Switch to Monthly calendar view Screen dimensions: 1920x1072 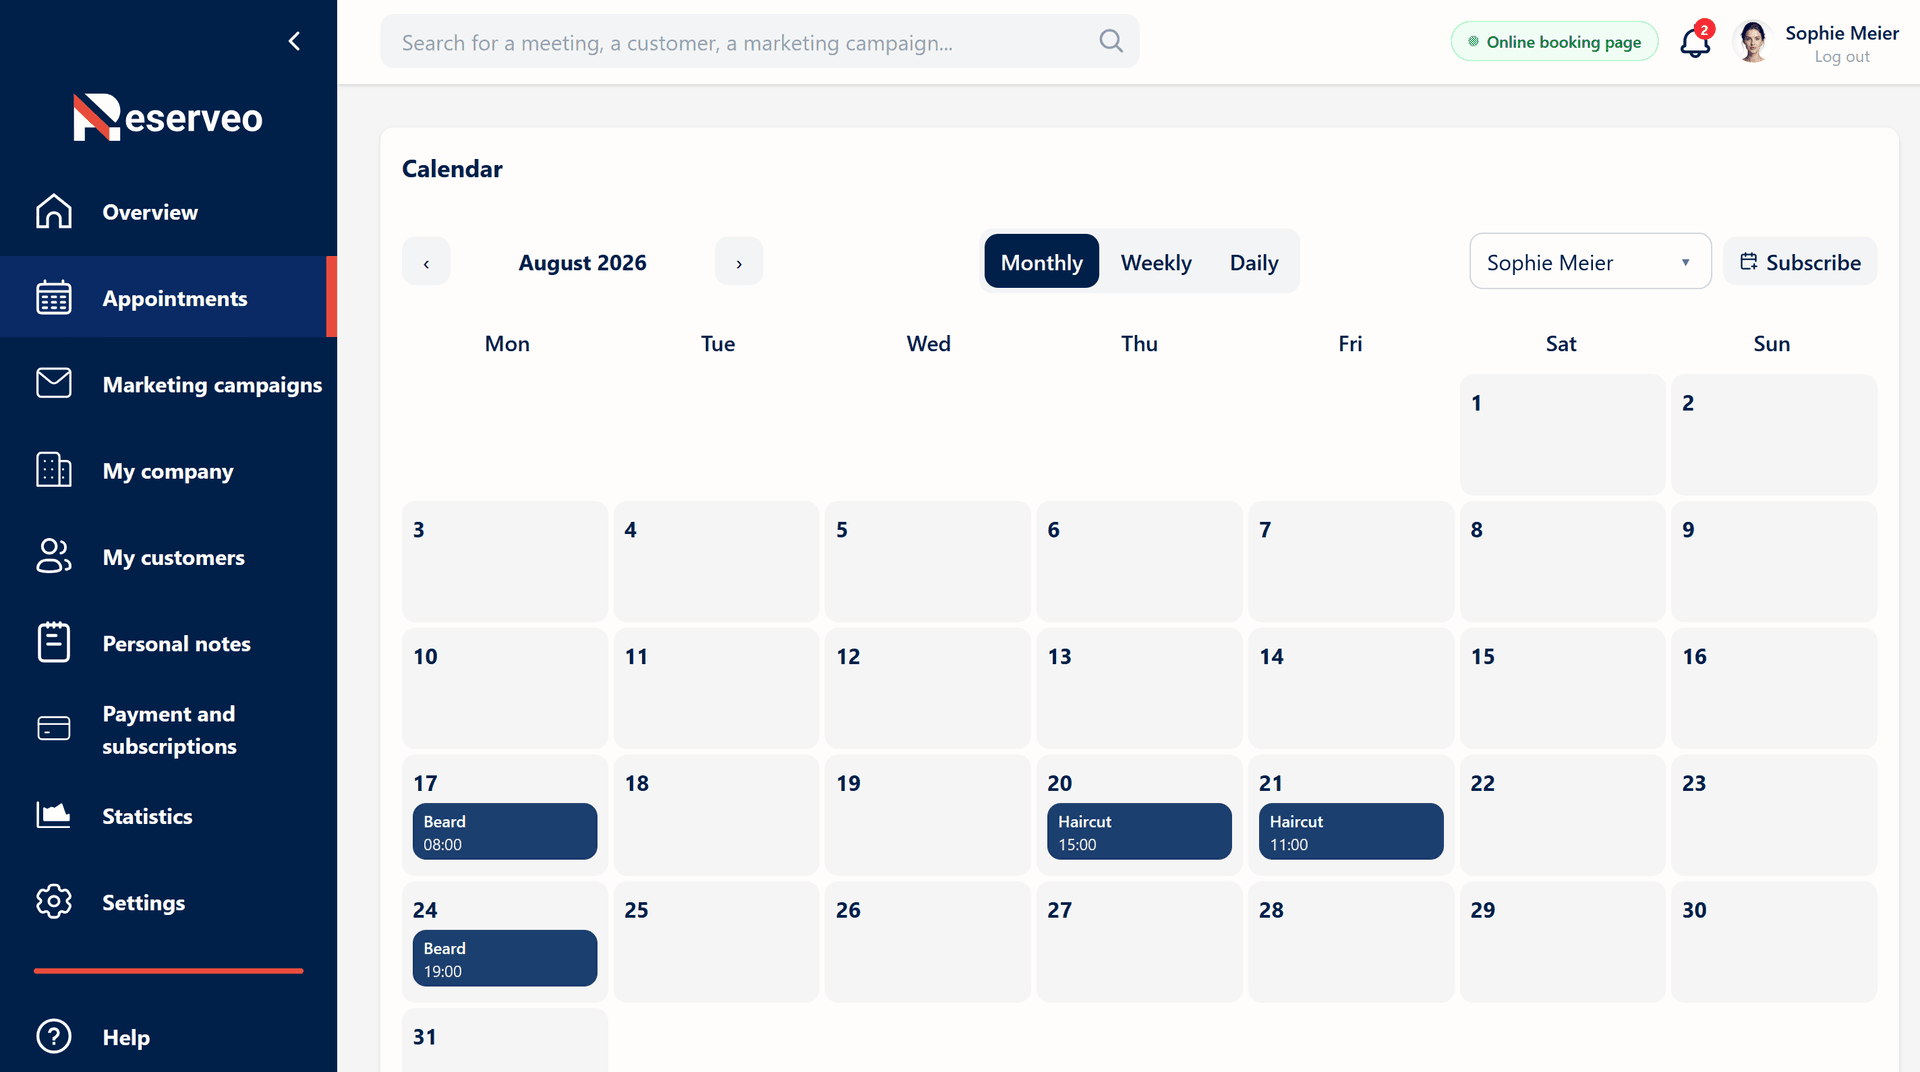[1042, 262]
